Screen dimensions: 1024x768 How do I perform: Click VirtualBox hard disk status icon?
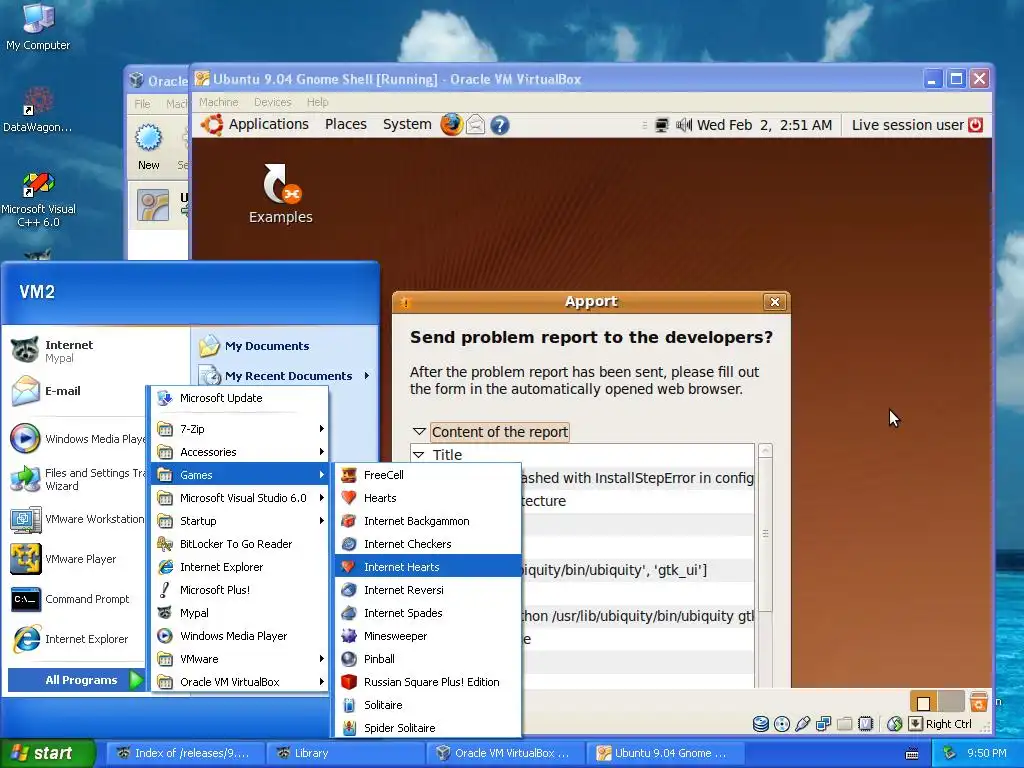pyautogui.click(x=760, y=724)
